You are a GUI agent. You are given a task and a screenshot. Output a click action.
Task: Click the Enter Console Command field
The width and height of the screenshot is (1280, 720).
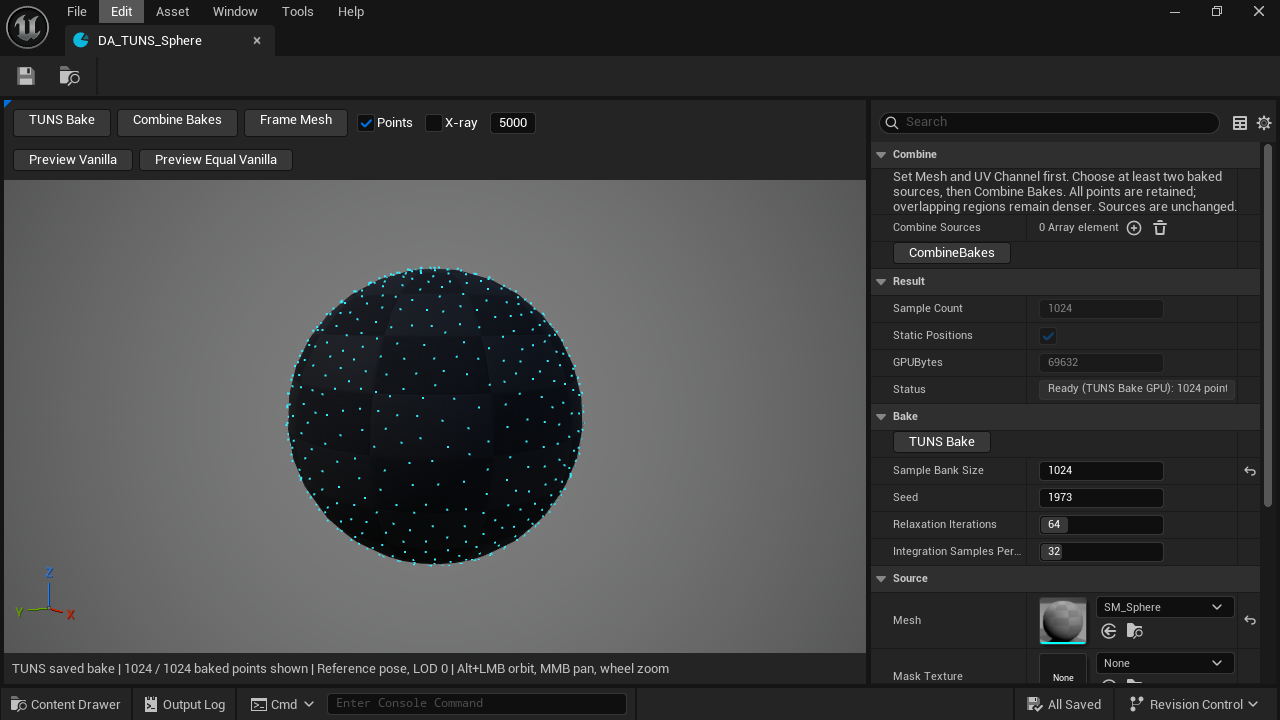click(x=477, y=703)
